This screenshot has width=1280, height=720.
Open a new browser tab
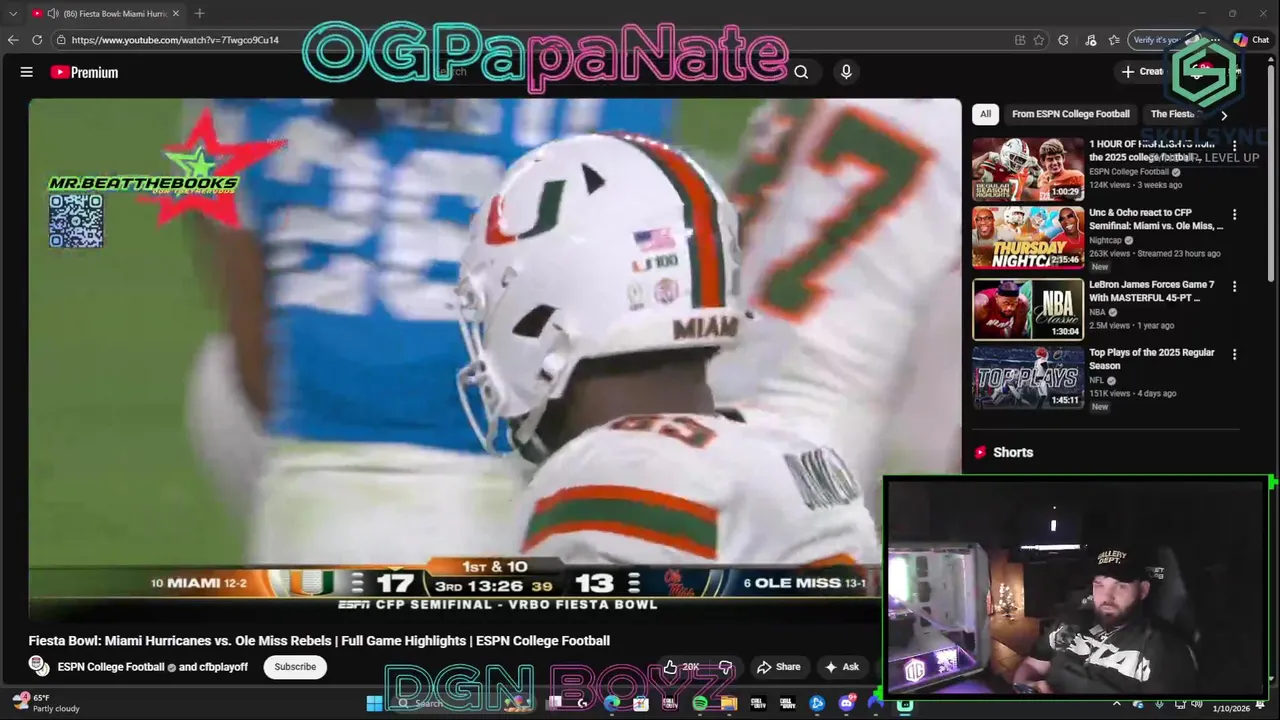(x=199, y=13)
